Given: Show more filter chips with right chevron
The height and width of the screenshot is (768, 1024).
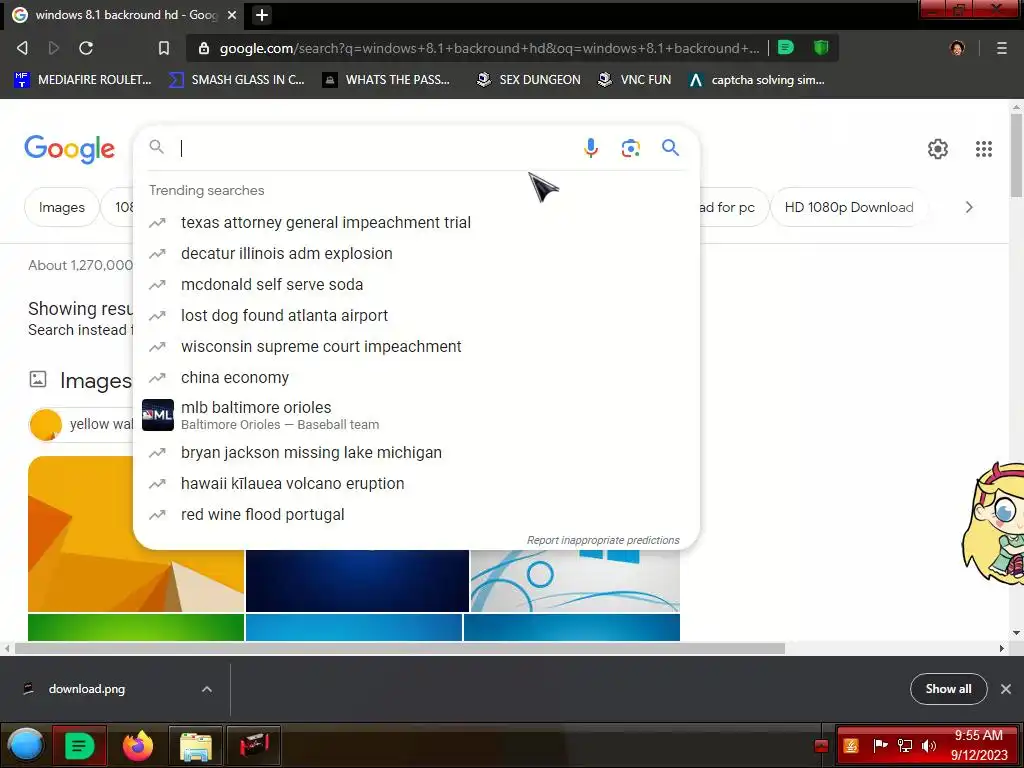Looking at the screenshot, I should (x=969, y=207).
